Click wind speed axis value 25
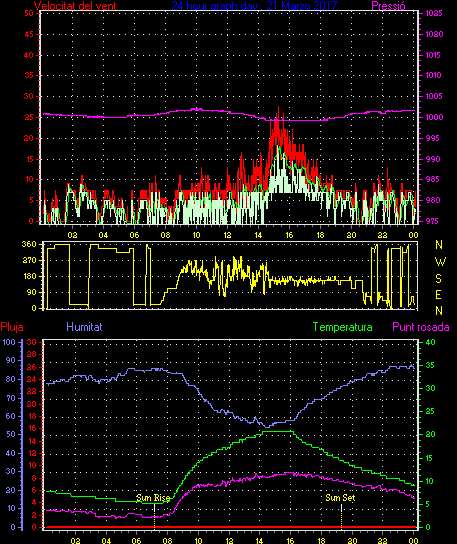The height and width of the screenshot is (544, 457). coord(29,117)
